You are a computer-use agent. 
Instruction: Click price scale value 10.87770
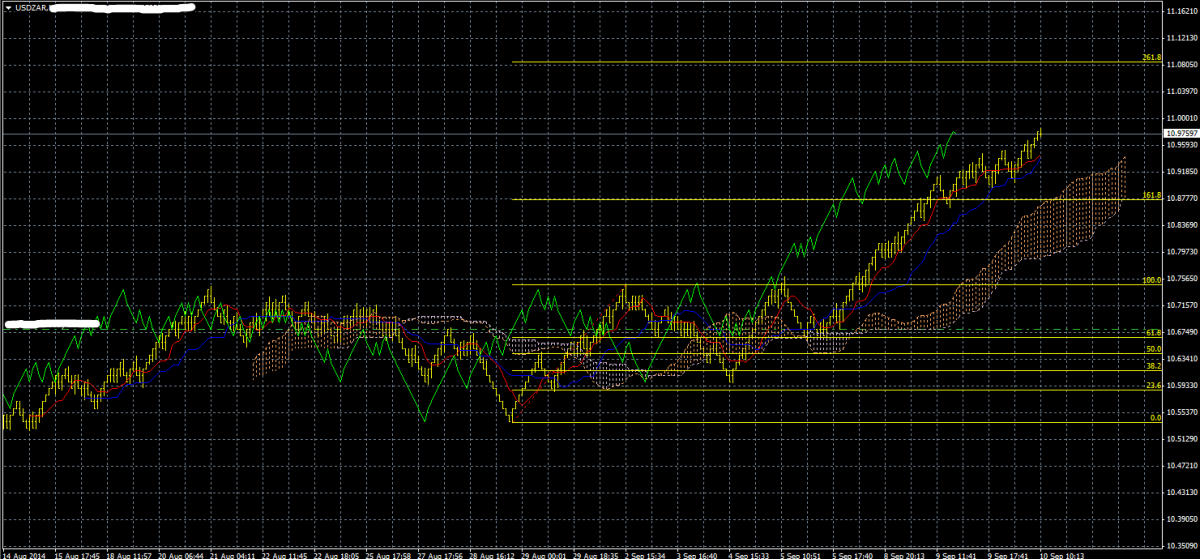coord(1181,198)
